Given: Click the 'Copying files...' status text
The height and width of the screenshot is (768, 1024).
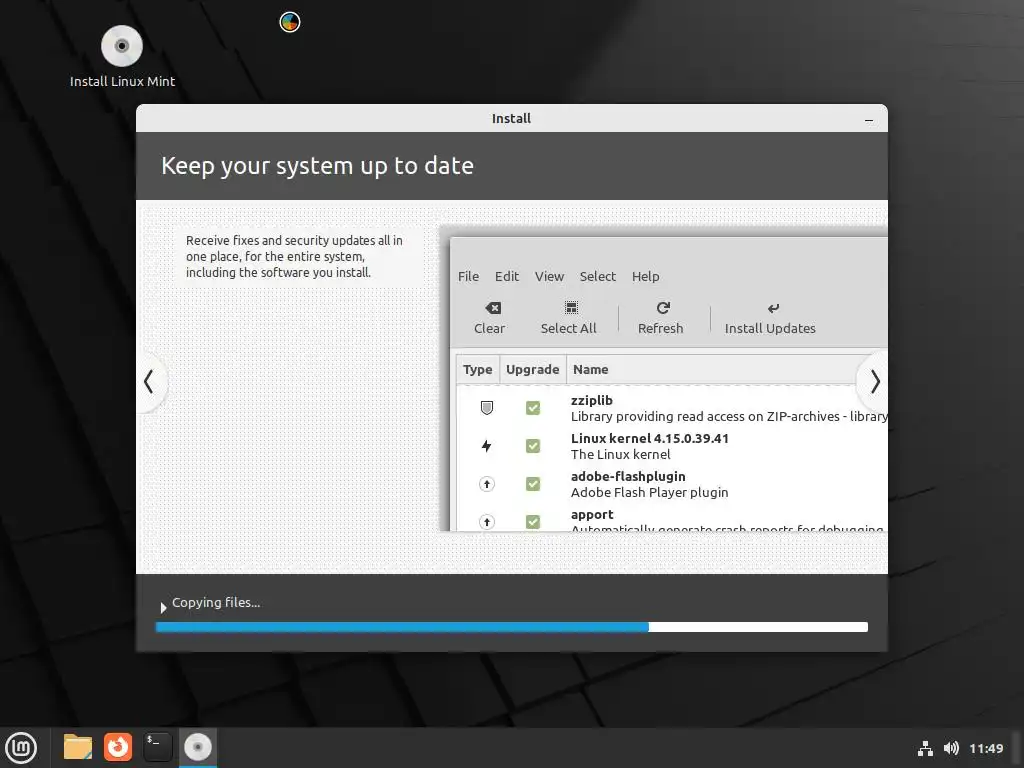Looking at the screenshot, I should (216, 602).
